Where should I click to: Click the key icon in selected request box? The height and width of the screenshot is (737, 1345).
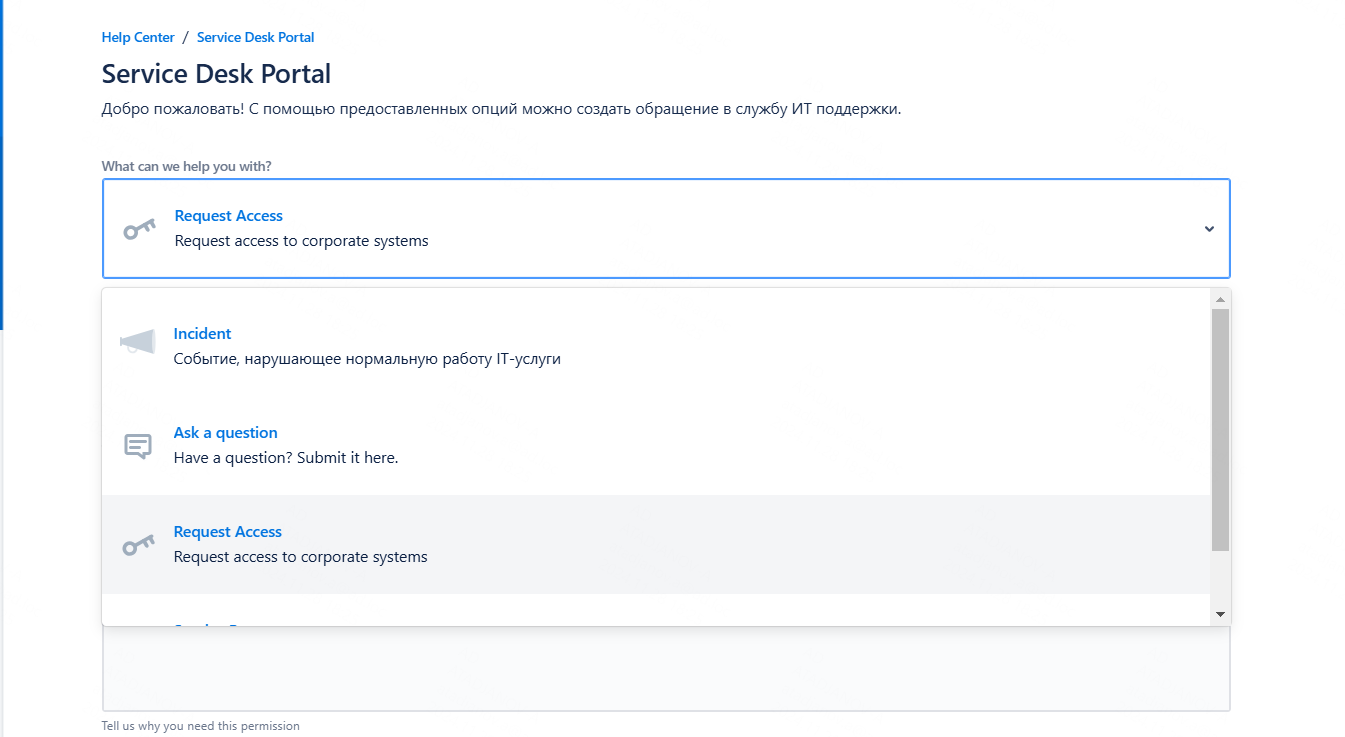[x=139, y=231]
